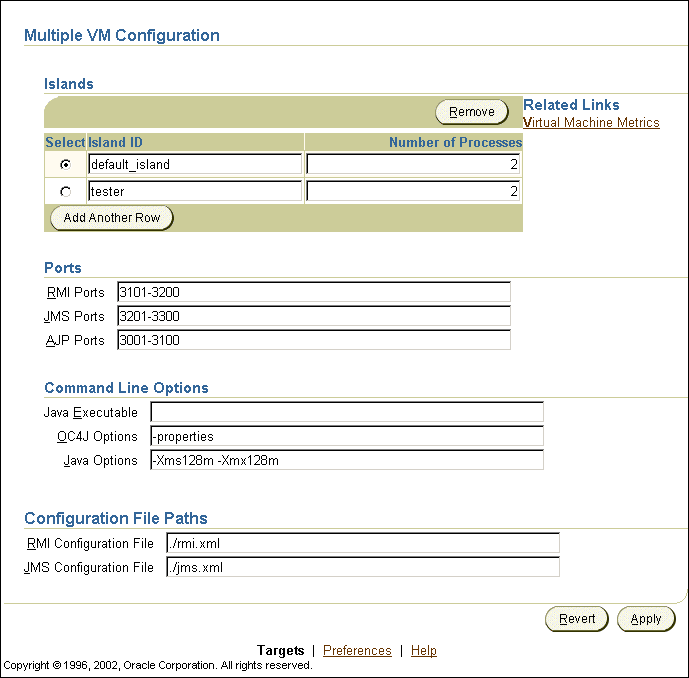This screenshot has height=678, width=689.
Task: Click the Command Line Options heading
Action: 126,388
